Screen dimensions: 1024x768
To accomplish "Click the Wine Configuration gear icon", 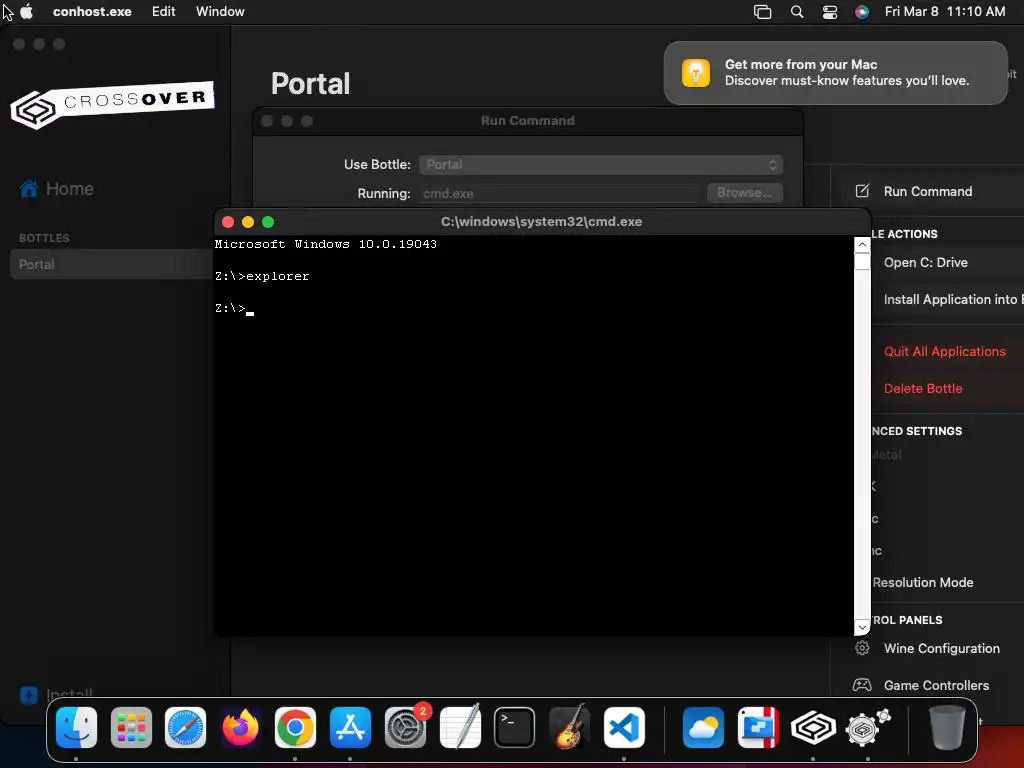I will tap(862, 648).
